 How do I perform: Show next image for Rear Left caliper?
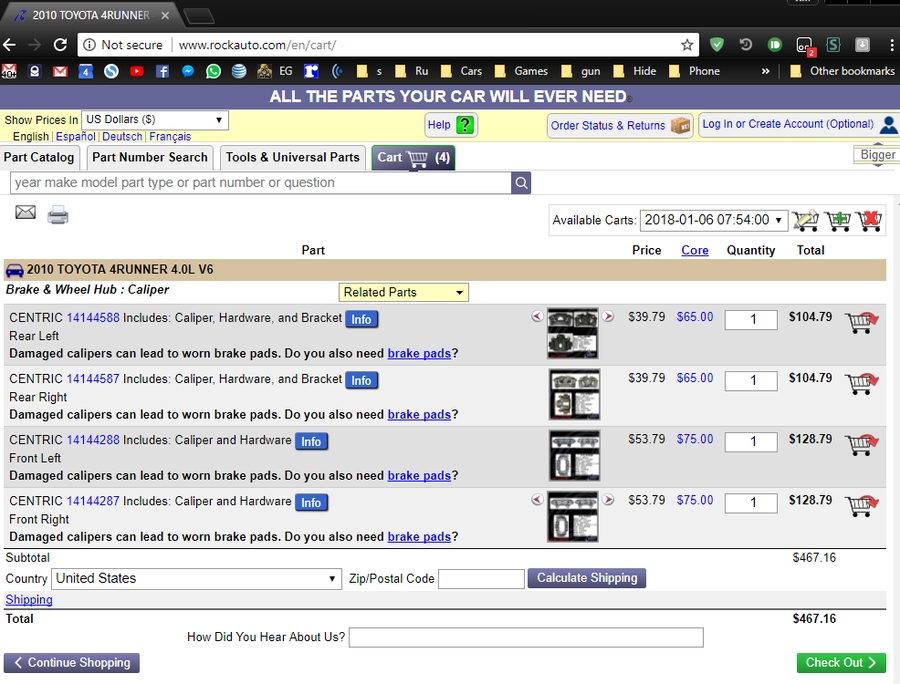[x=608, y=317]
